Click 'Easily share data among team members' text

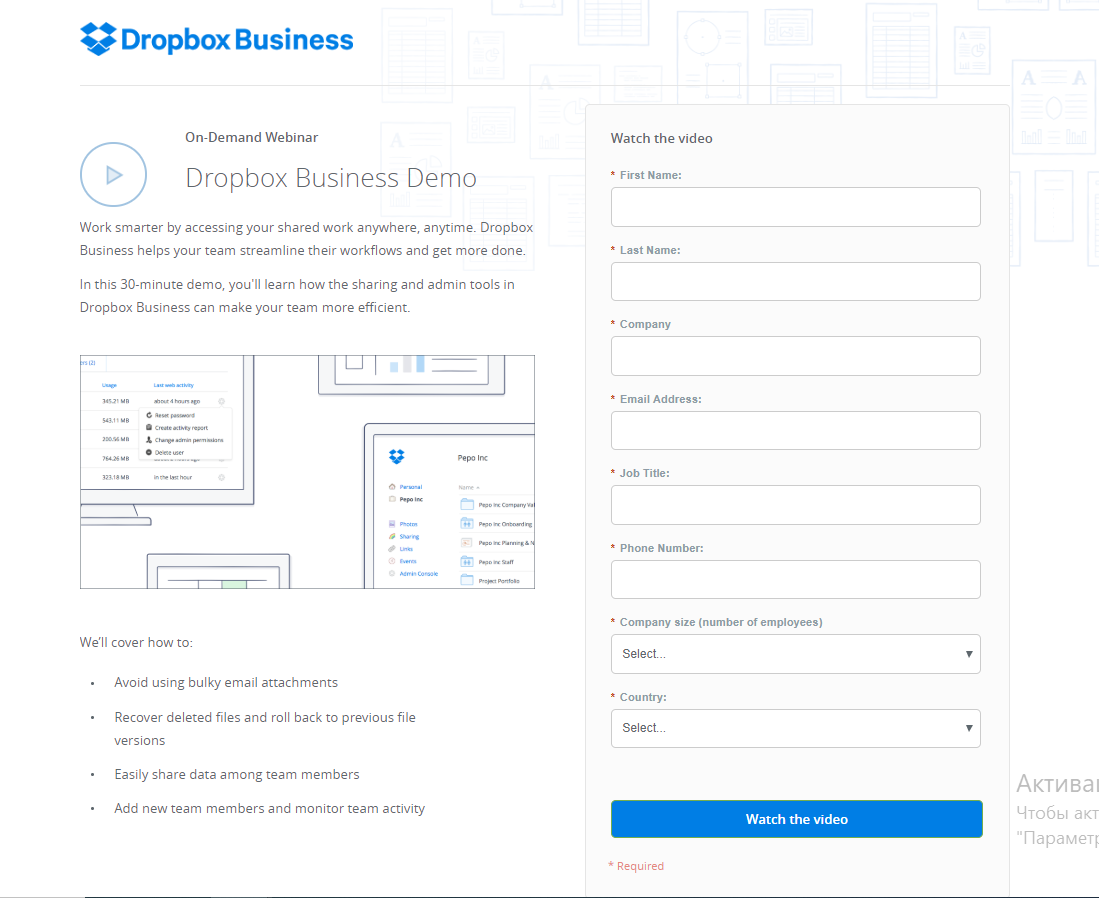click(237, 775)
